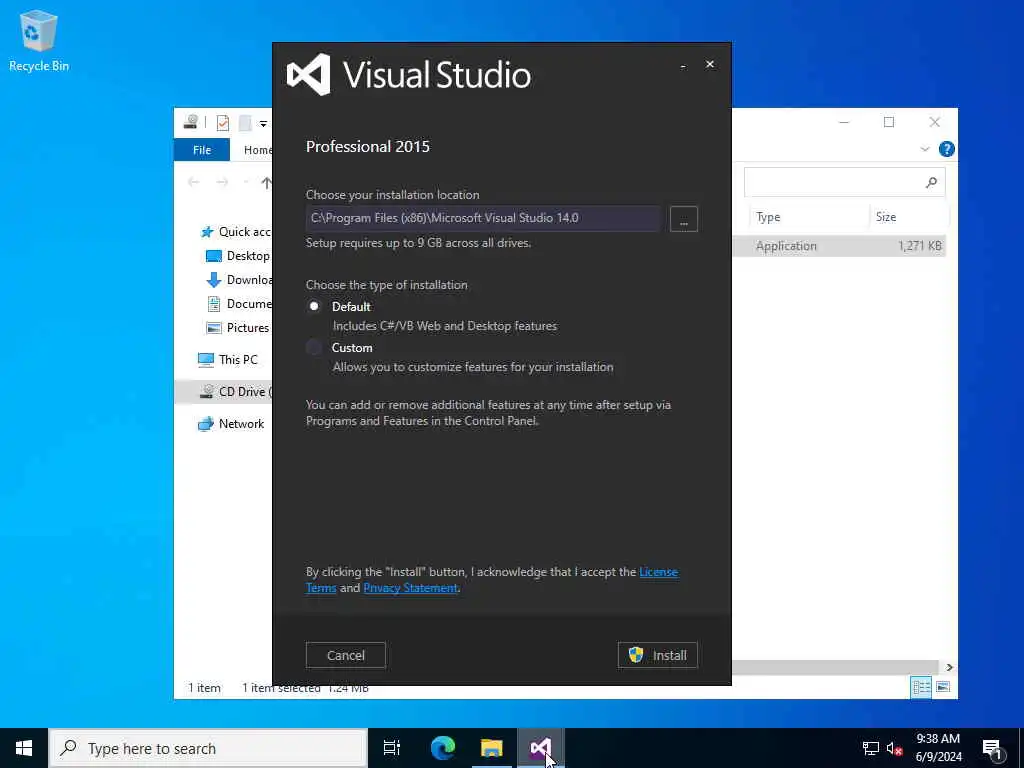
Task: Click the Visual Studio logo icon in installer
Action: [308, 74]
